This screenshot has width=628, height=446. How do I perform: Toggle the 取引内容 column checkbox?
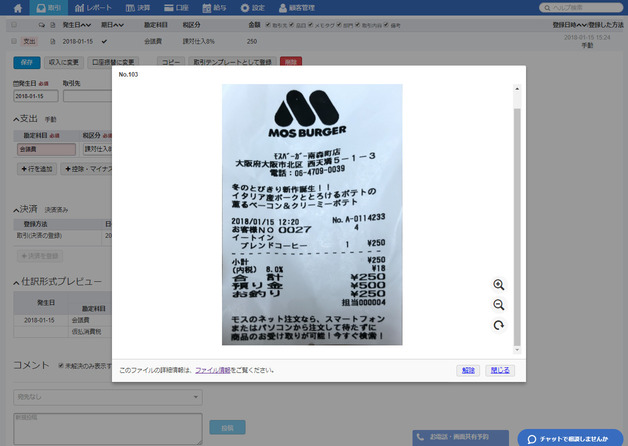click(x=357, y=25)
